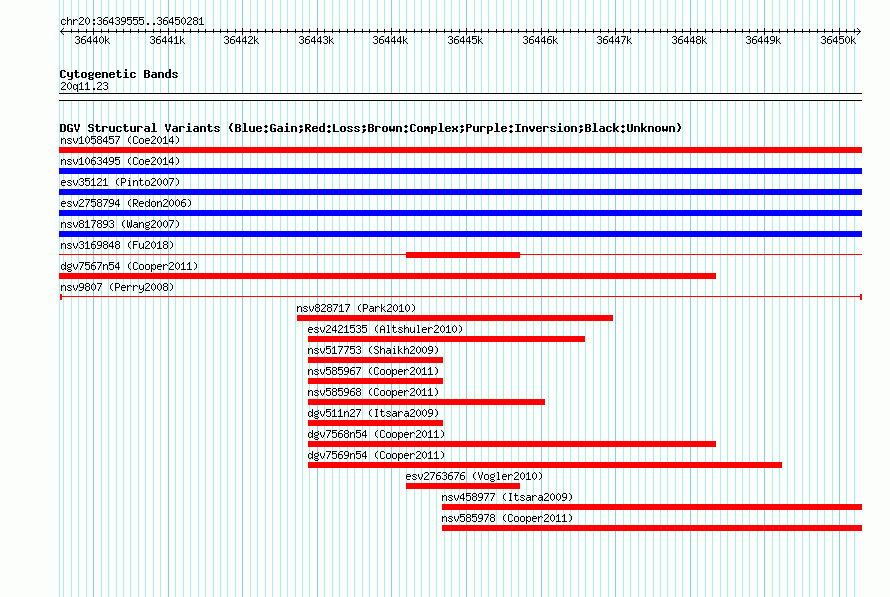Open the nsv585968 (Cooper2011) label
The width and height of the screenshot is (890, 597).
click(373, 392)
